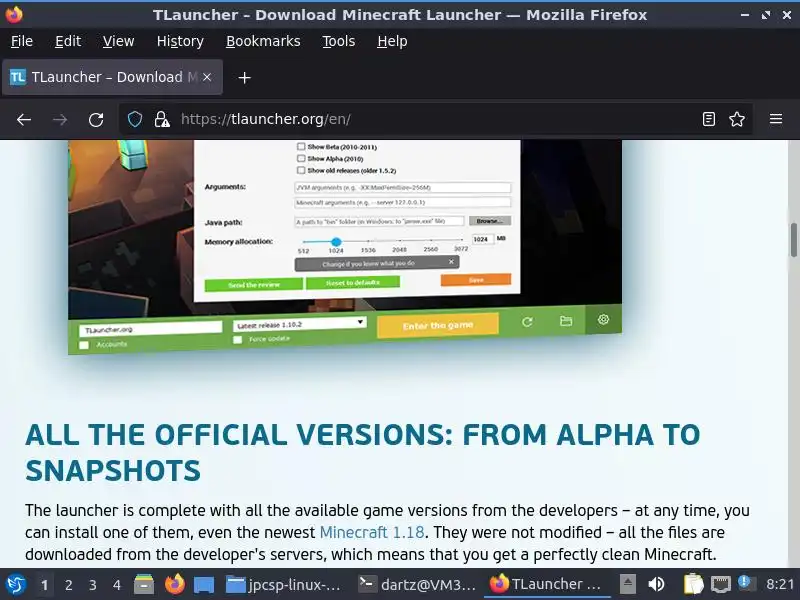This screenshot has width=800, height=600.
Task: Close the TLauncher tab
Action: (207, 77)
